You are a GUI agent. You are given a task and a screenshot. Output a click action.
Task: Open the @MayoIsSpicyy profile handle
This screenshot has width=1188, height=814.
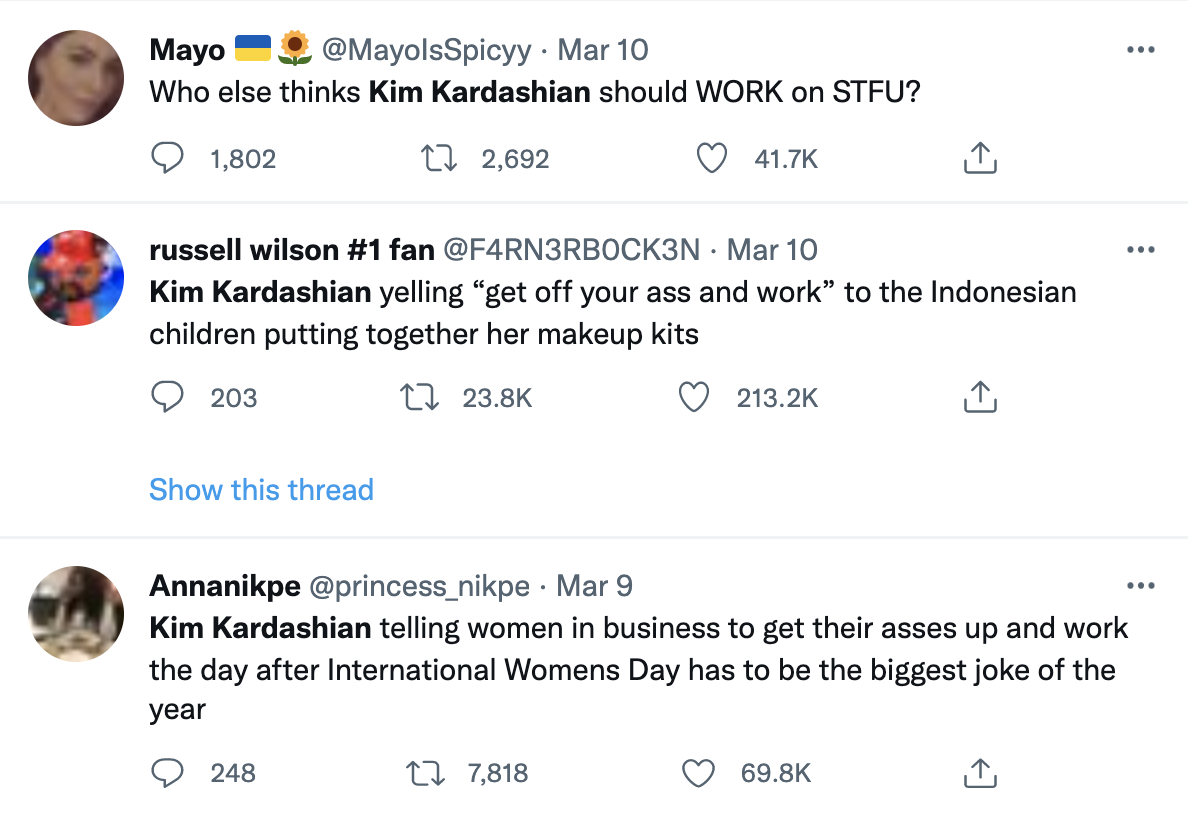tap(425, 49)
